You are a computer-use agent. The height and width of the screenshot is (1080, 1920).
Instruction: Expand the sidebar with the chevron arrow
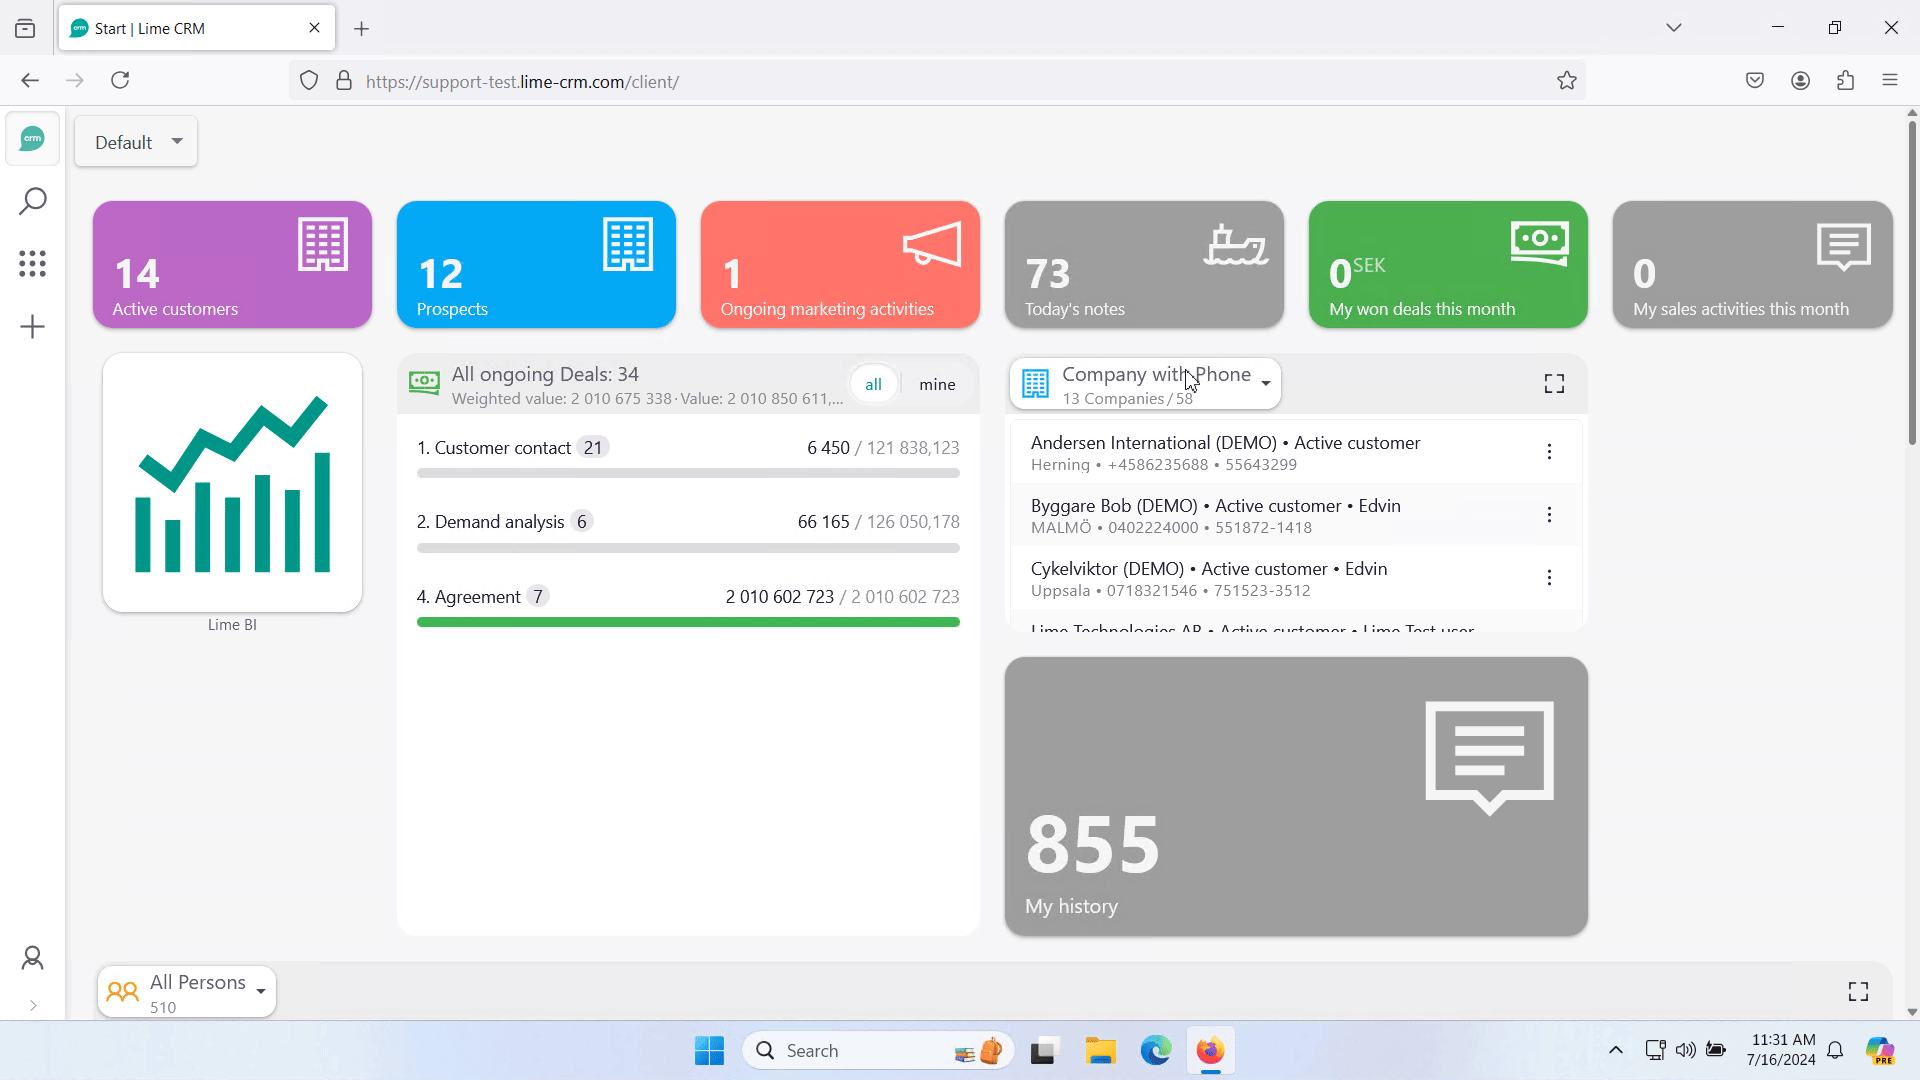point(33,1005)
